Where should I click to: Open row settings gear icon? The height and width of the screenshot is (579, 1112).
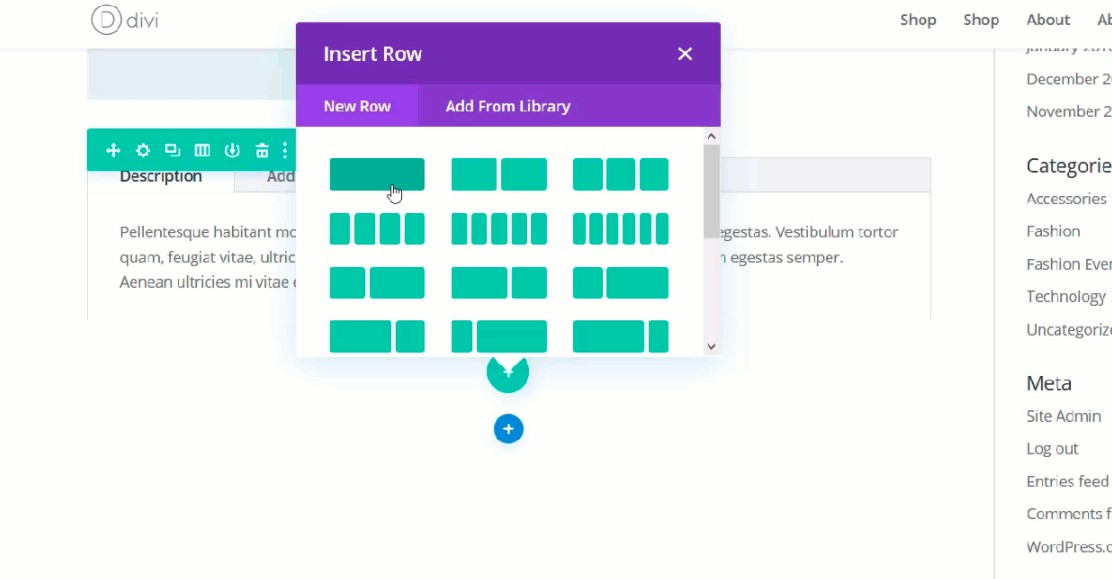click(x=143, y=150)
